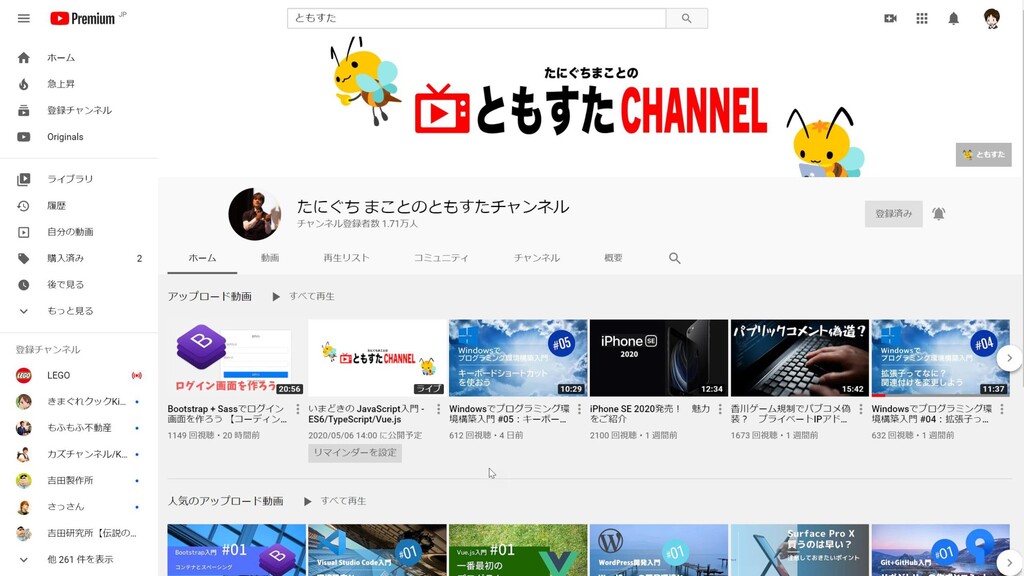
Task: Open Vue.js入門 #01 popular video thumbnail
Action: pos(518,550)
